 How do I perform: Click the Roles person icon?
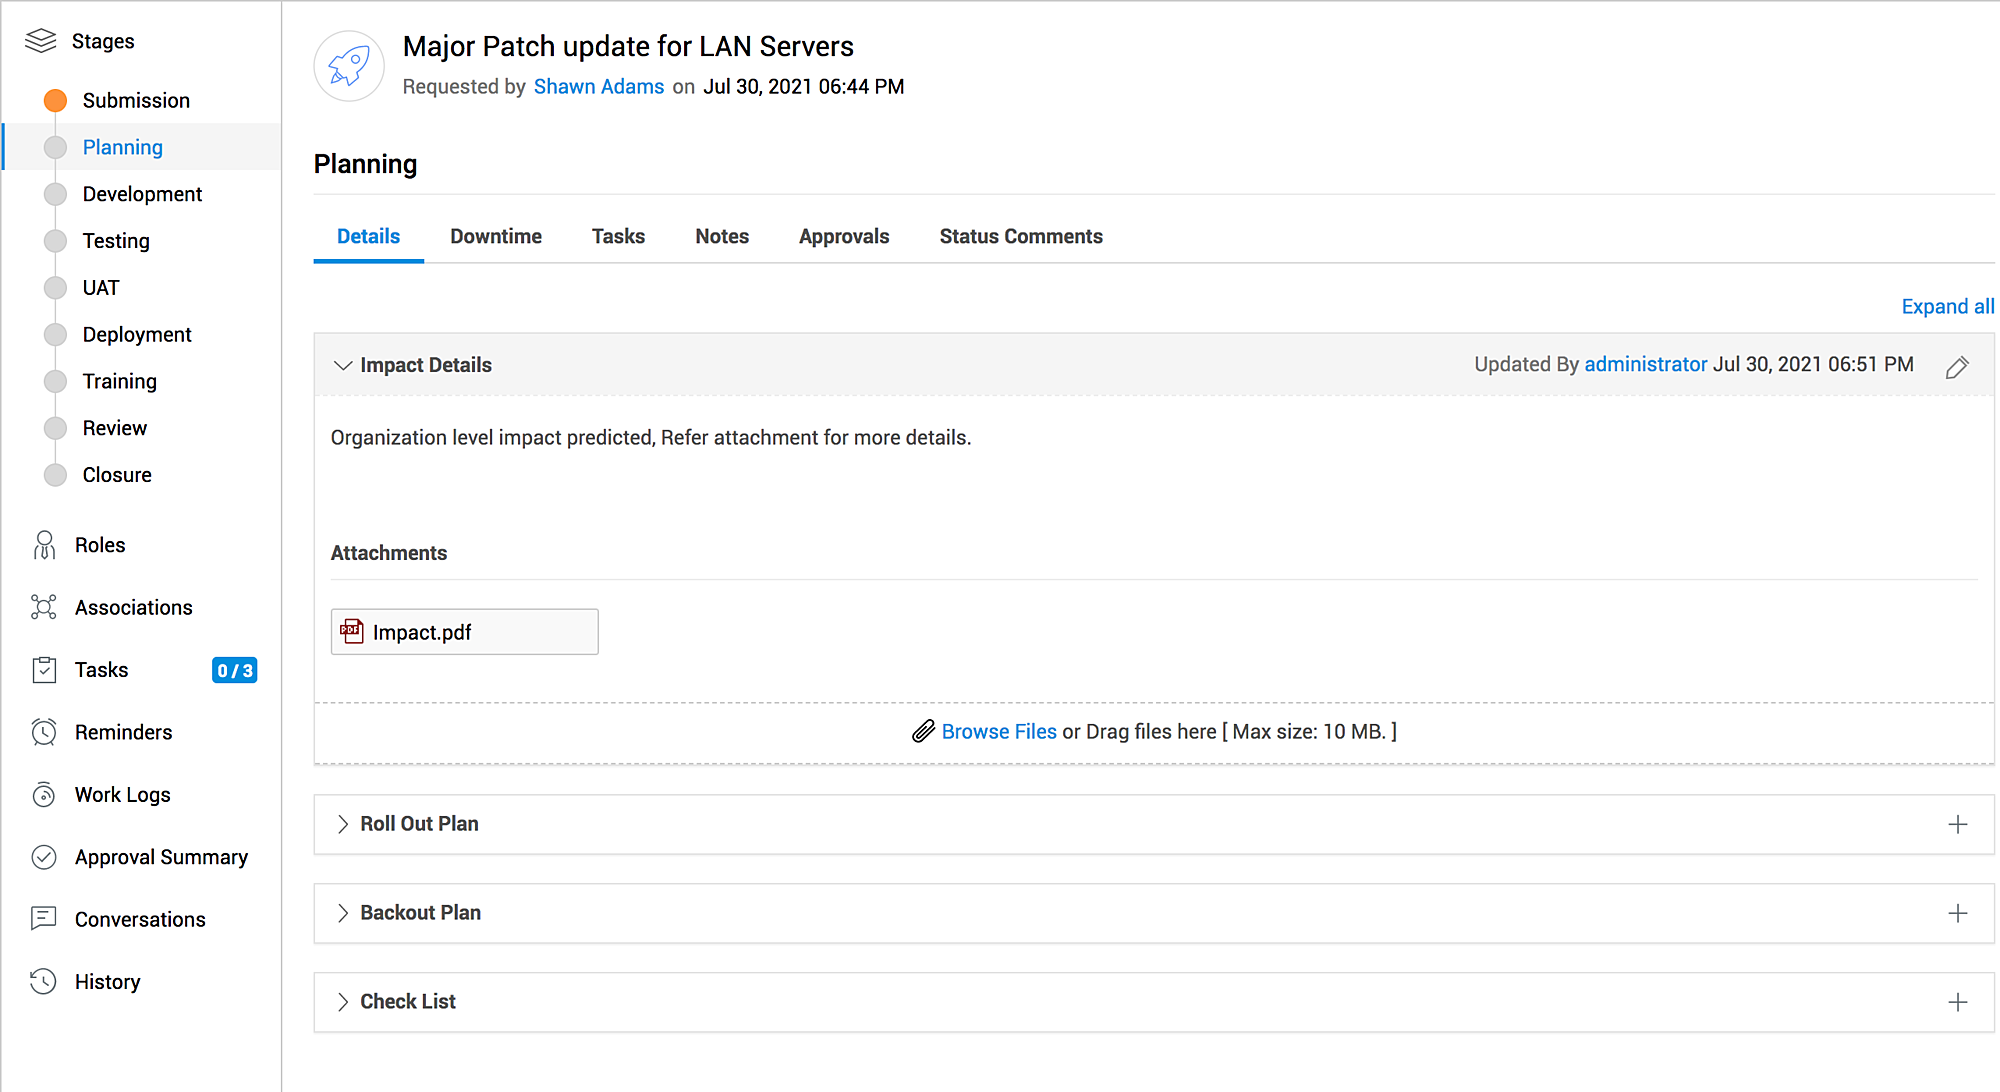(x=44, y=545)
